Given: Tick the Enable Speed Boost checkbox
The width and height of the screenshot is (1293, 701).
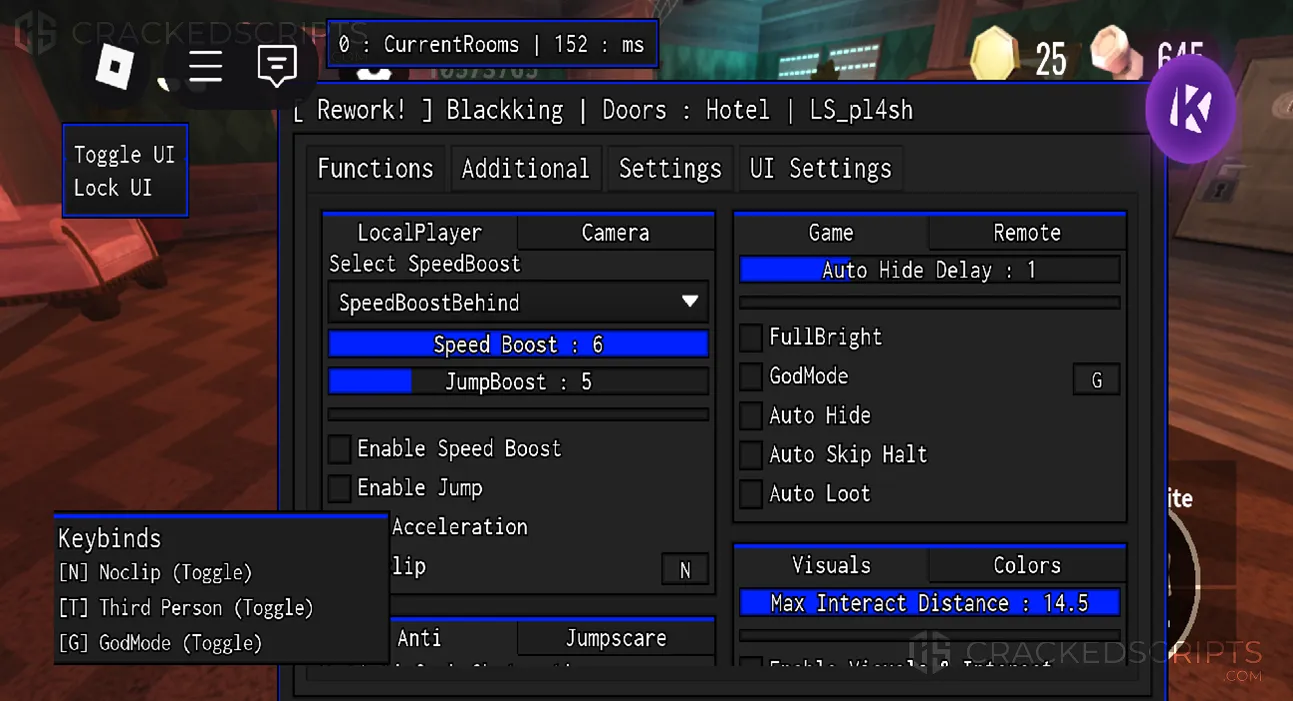Looking at the screenshot, I should click(340, 449).
